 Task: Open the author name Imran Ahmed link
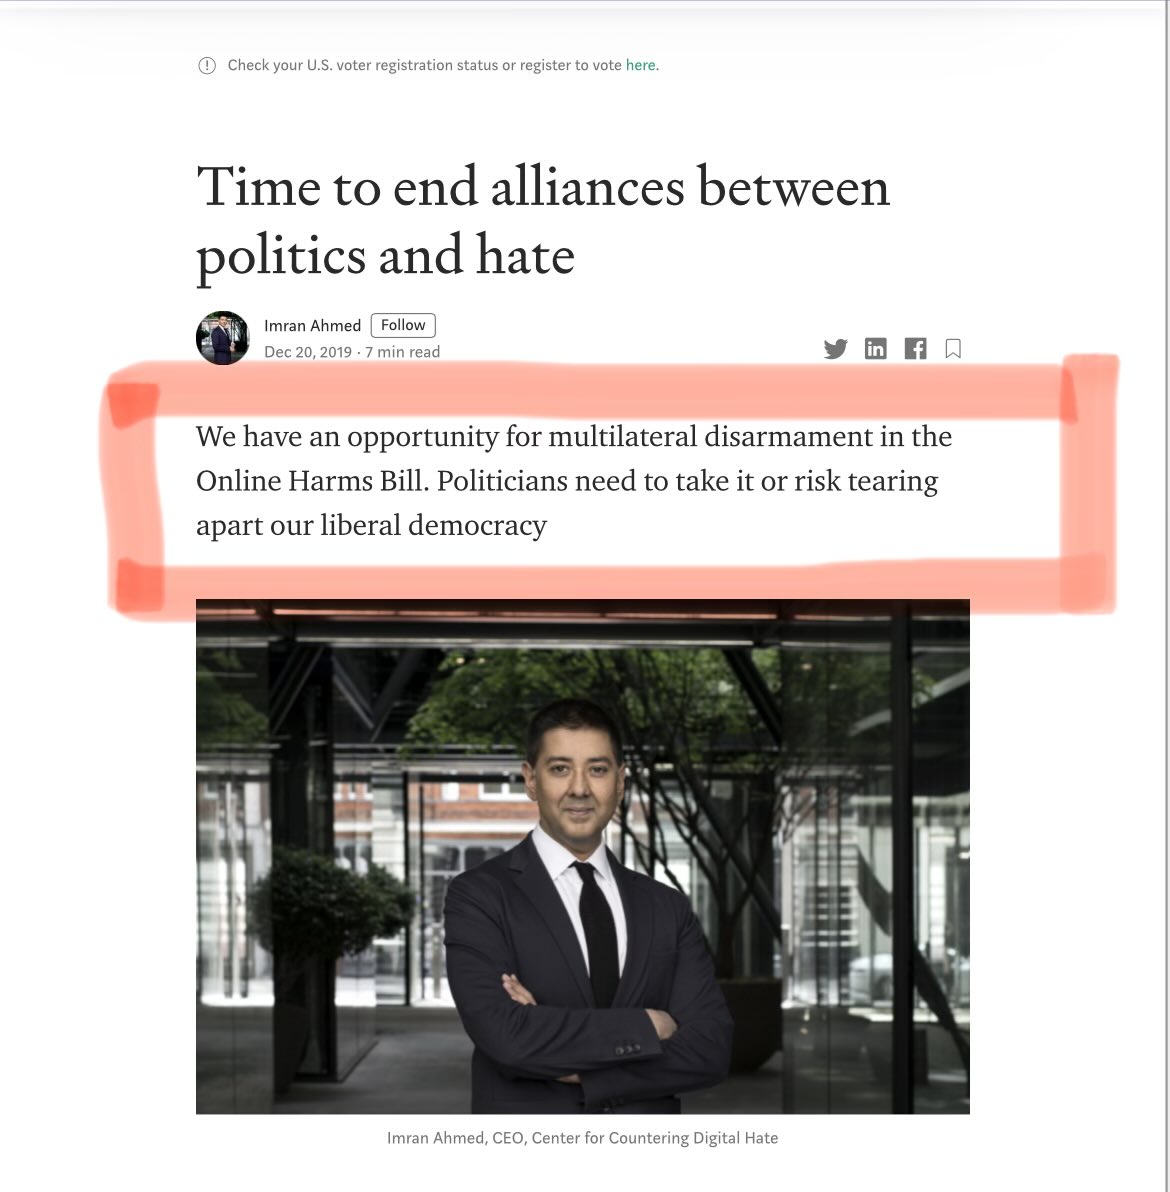coord(312,325)
